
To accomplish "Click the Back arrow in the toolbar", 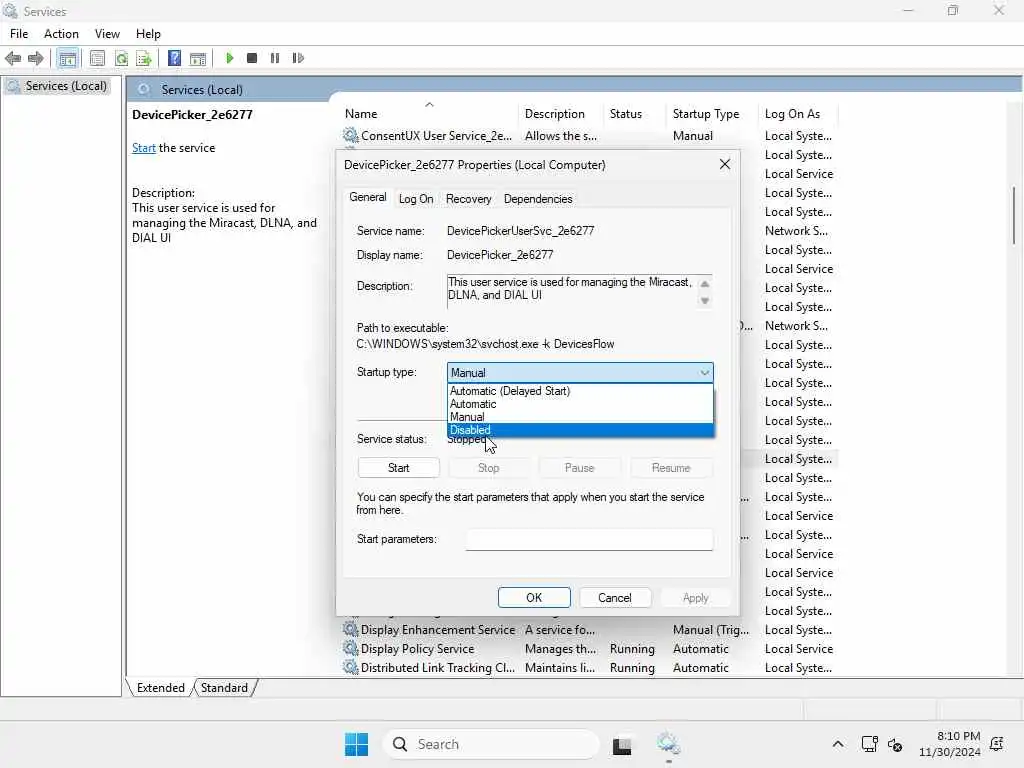I will coord(13,58).
